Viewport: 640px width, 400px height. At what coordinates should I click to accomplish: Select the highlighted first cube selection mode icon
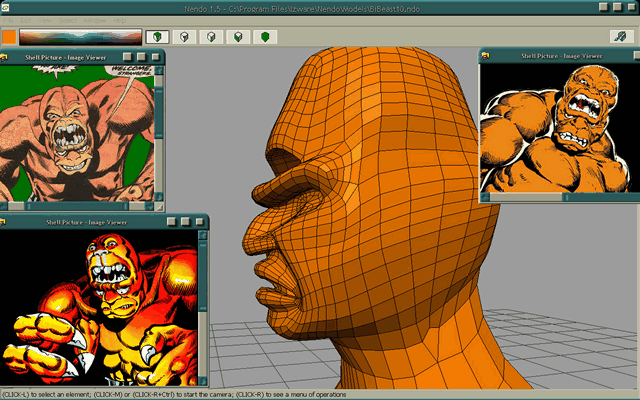(x=157, y=37)
